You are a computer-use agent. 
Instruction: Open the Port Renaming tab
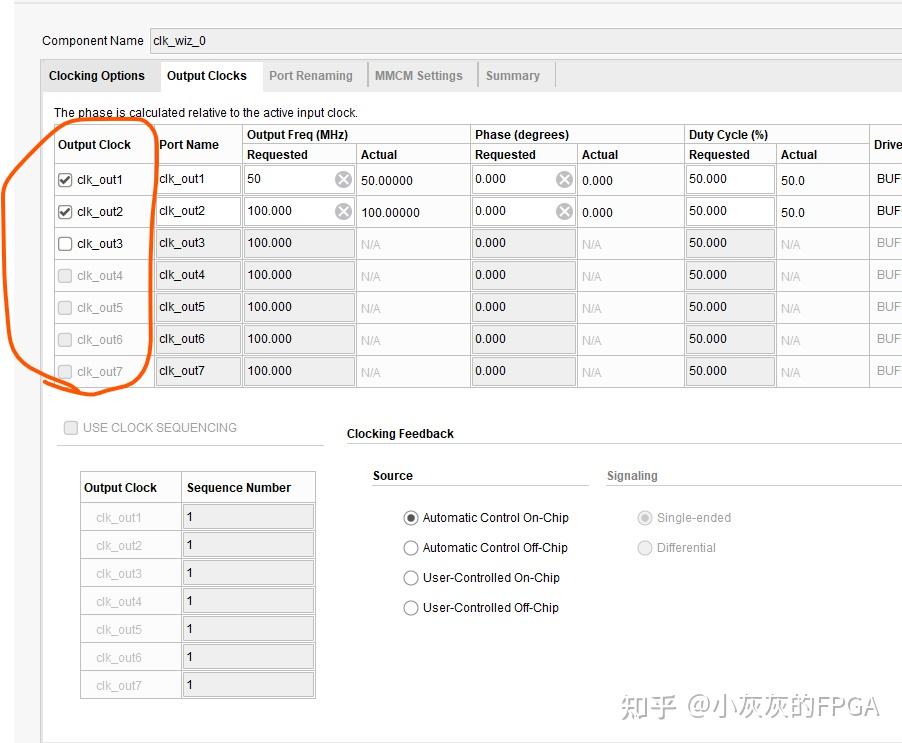click(x=313, y=75)
